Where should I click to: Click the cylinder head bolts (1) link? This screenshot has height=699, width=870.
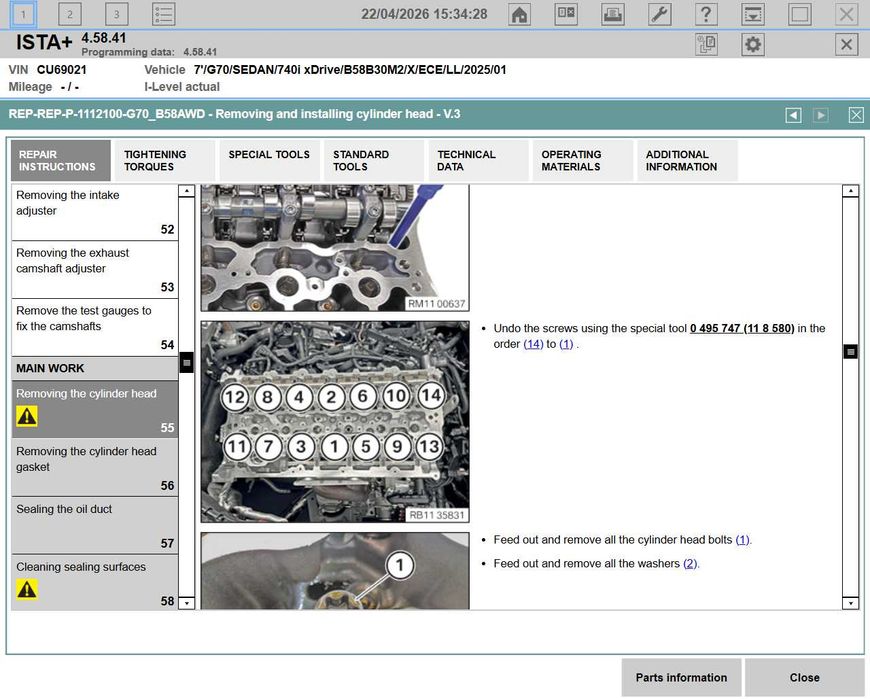[x=743, y=540]
